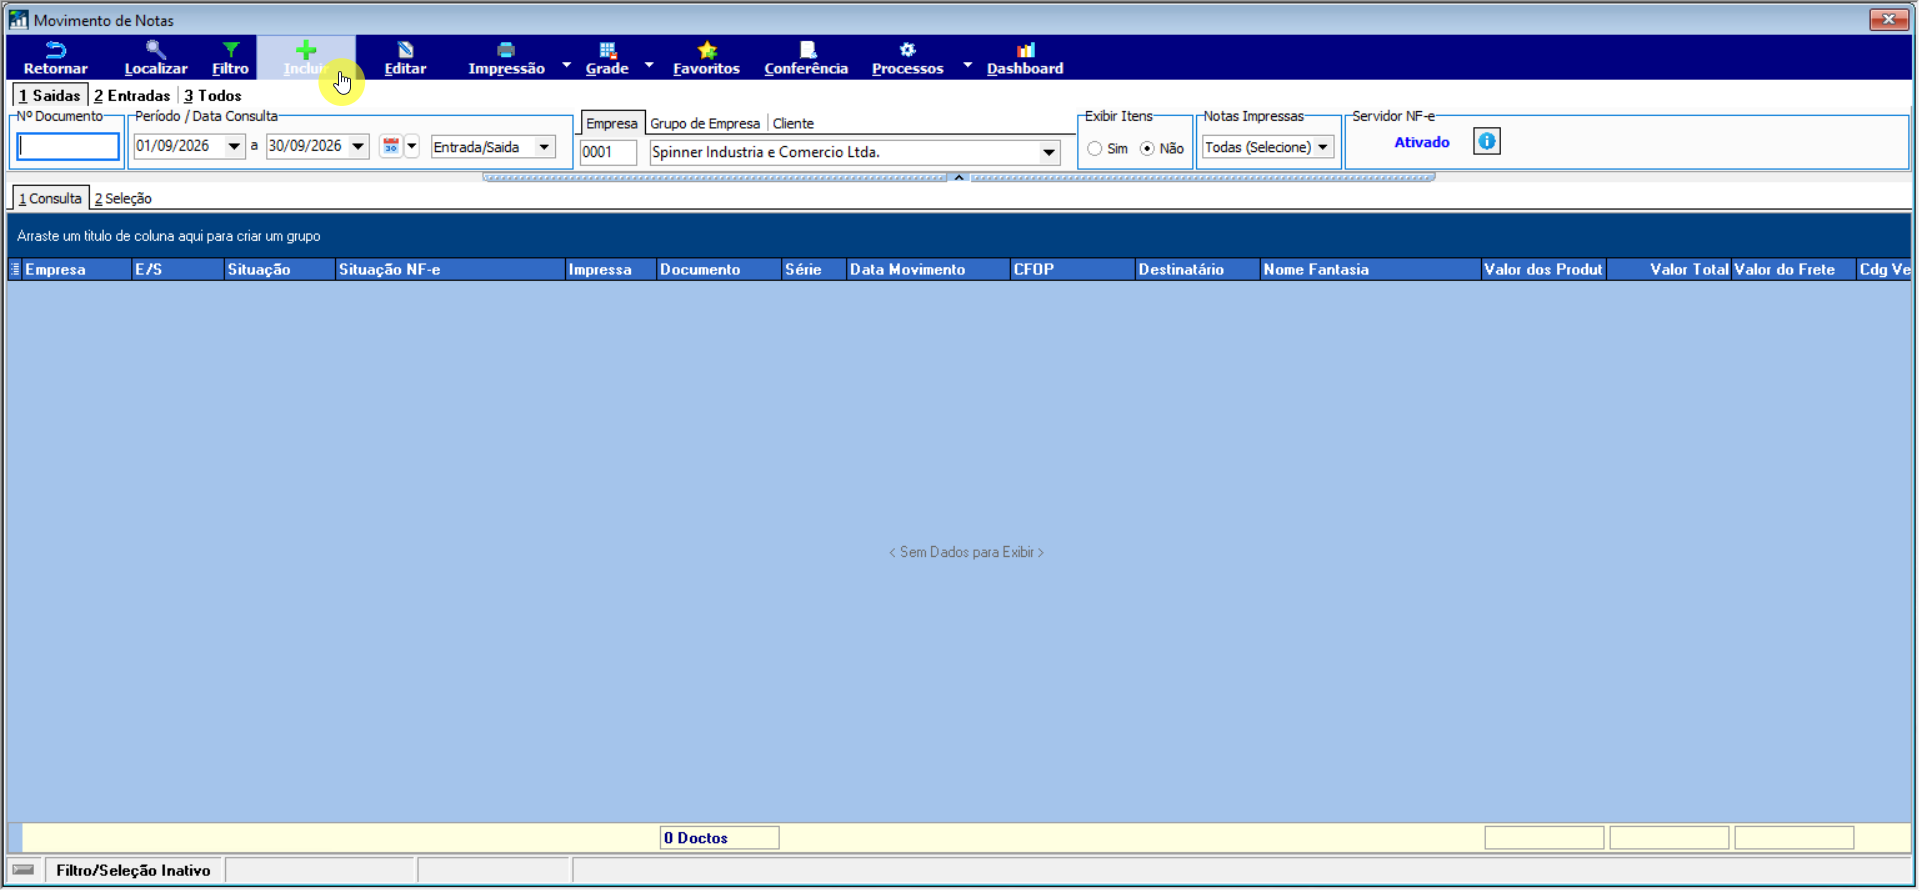
Task: Switch to the 2 Entradas tab
Action: click(x=132, y=96)
